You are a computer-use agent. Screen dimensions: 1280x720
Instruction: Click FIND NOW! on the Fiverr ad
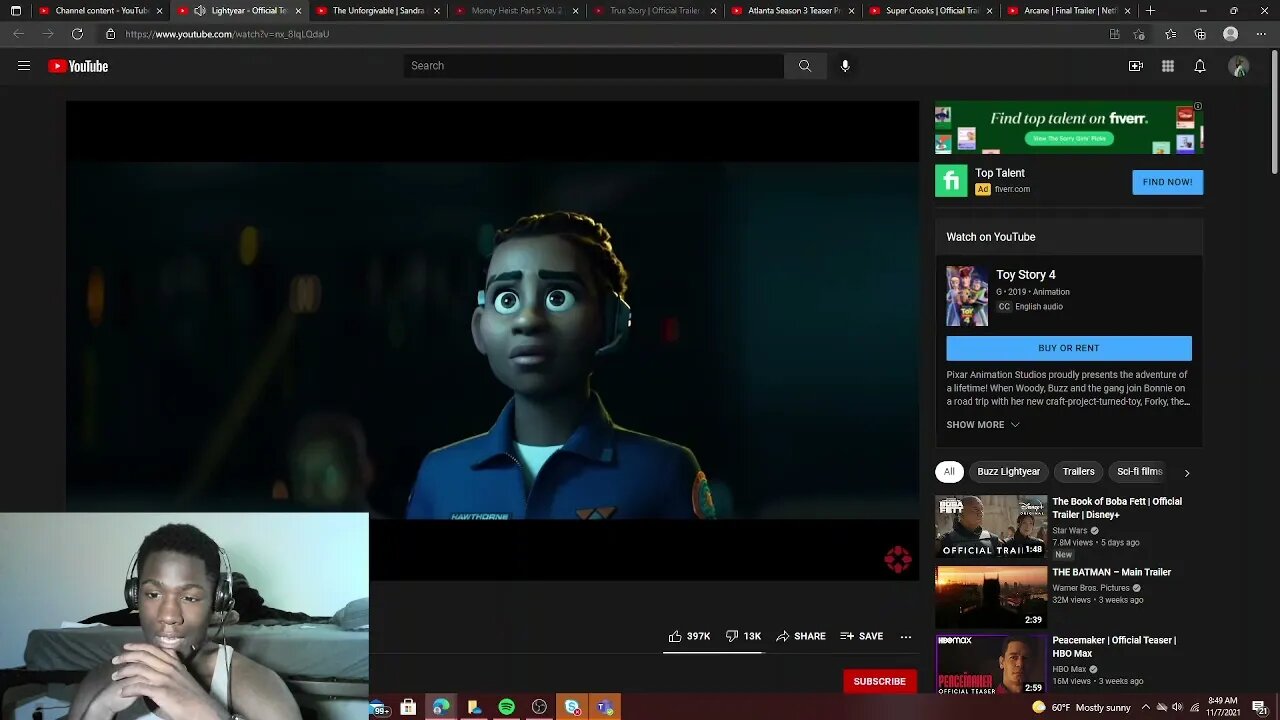coord(1167,182)
